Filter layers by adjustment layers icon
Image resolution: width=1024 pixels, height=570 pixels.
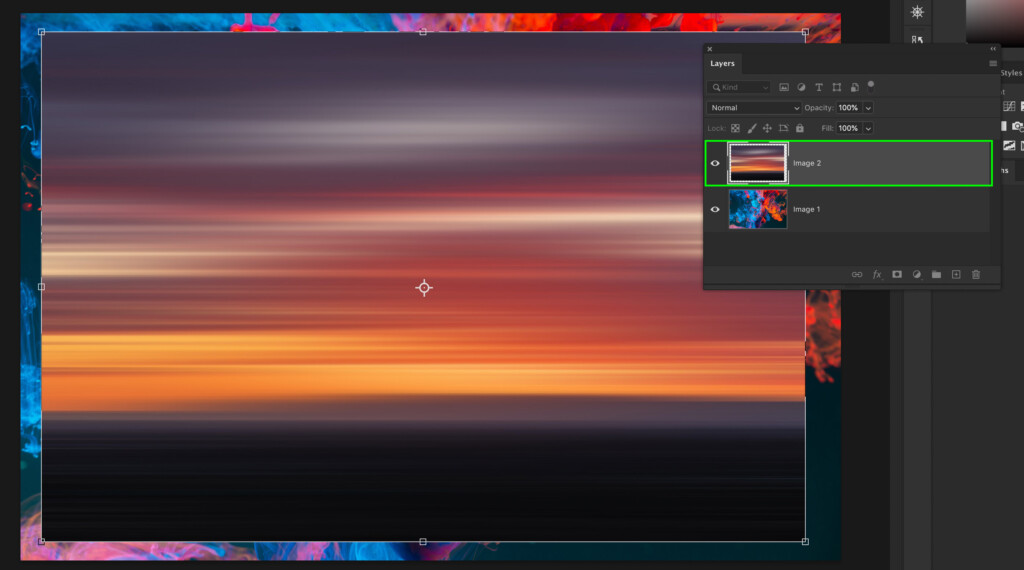[801, 87]
